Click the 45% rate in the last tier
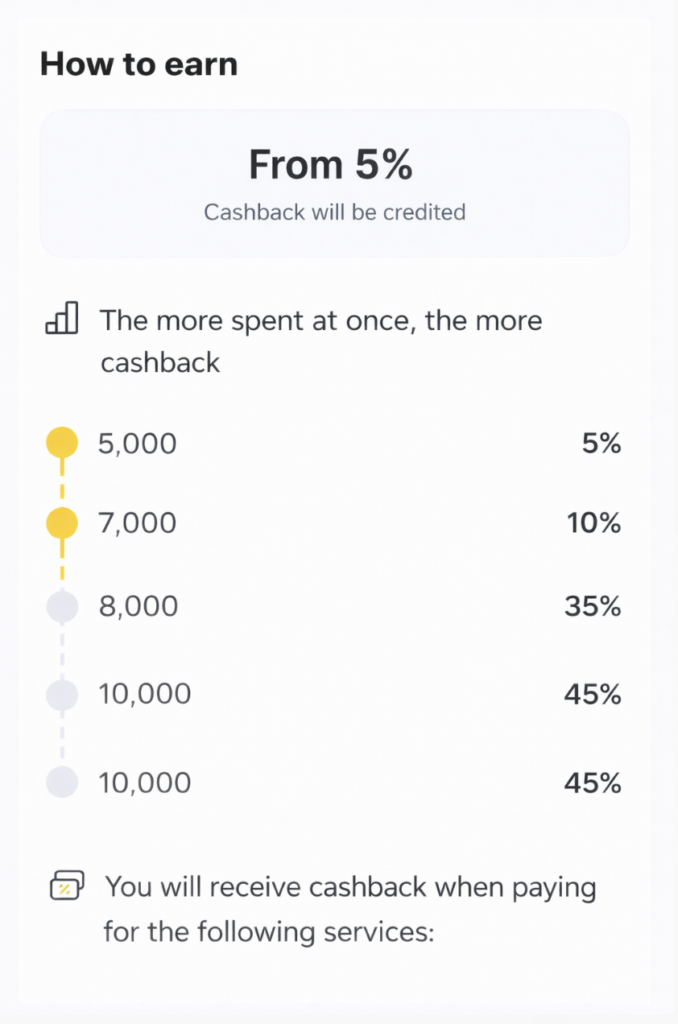The width and height of the screenshot is (678, 1024). [592, 783]
